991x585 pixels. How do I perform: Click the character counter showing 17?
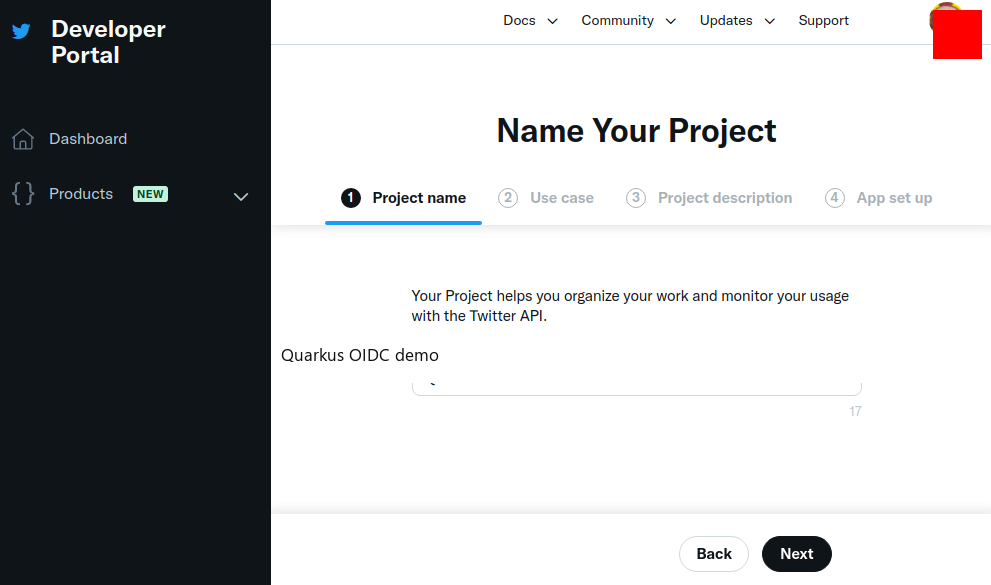coord(855,411)
